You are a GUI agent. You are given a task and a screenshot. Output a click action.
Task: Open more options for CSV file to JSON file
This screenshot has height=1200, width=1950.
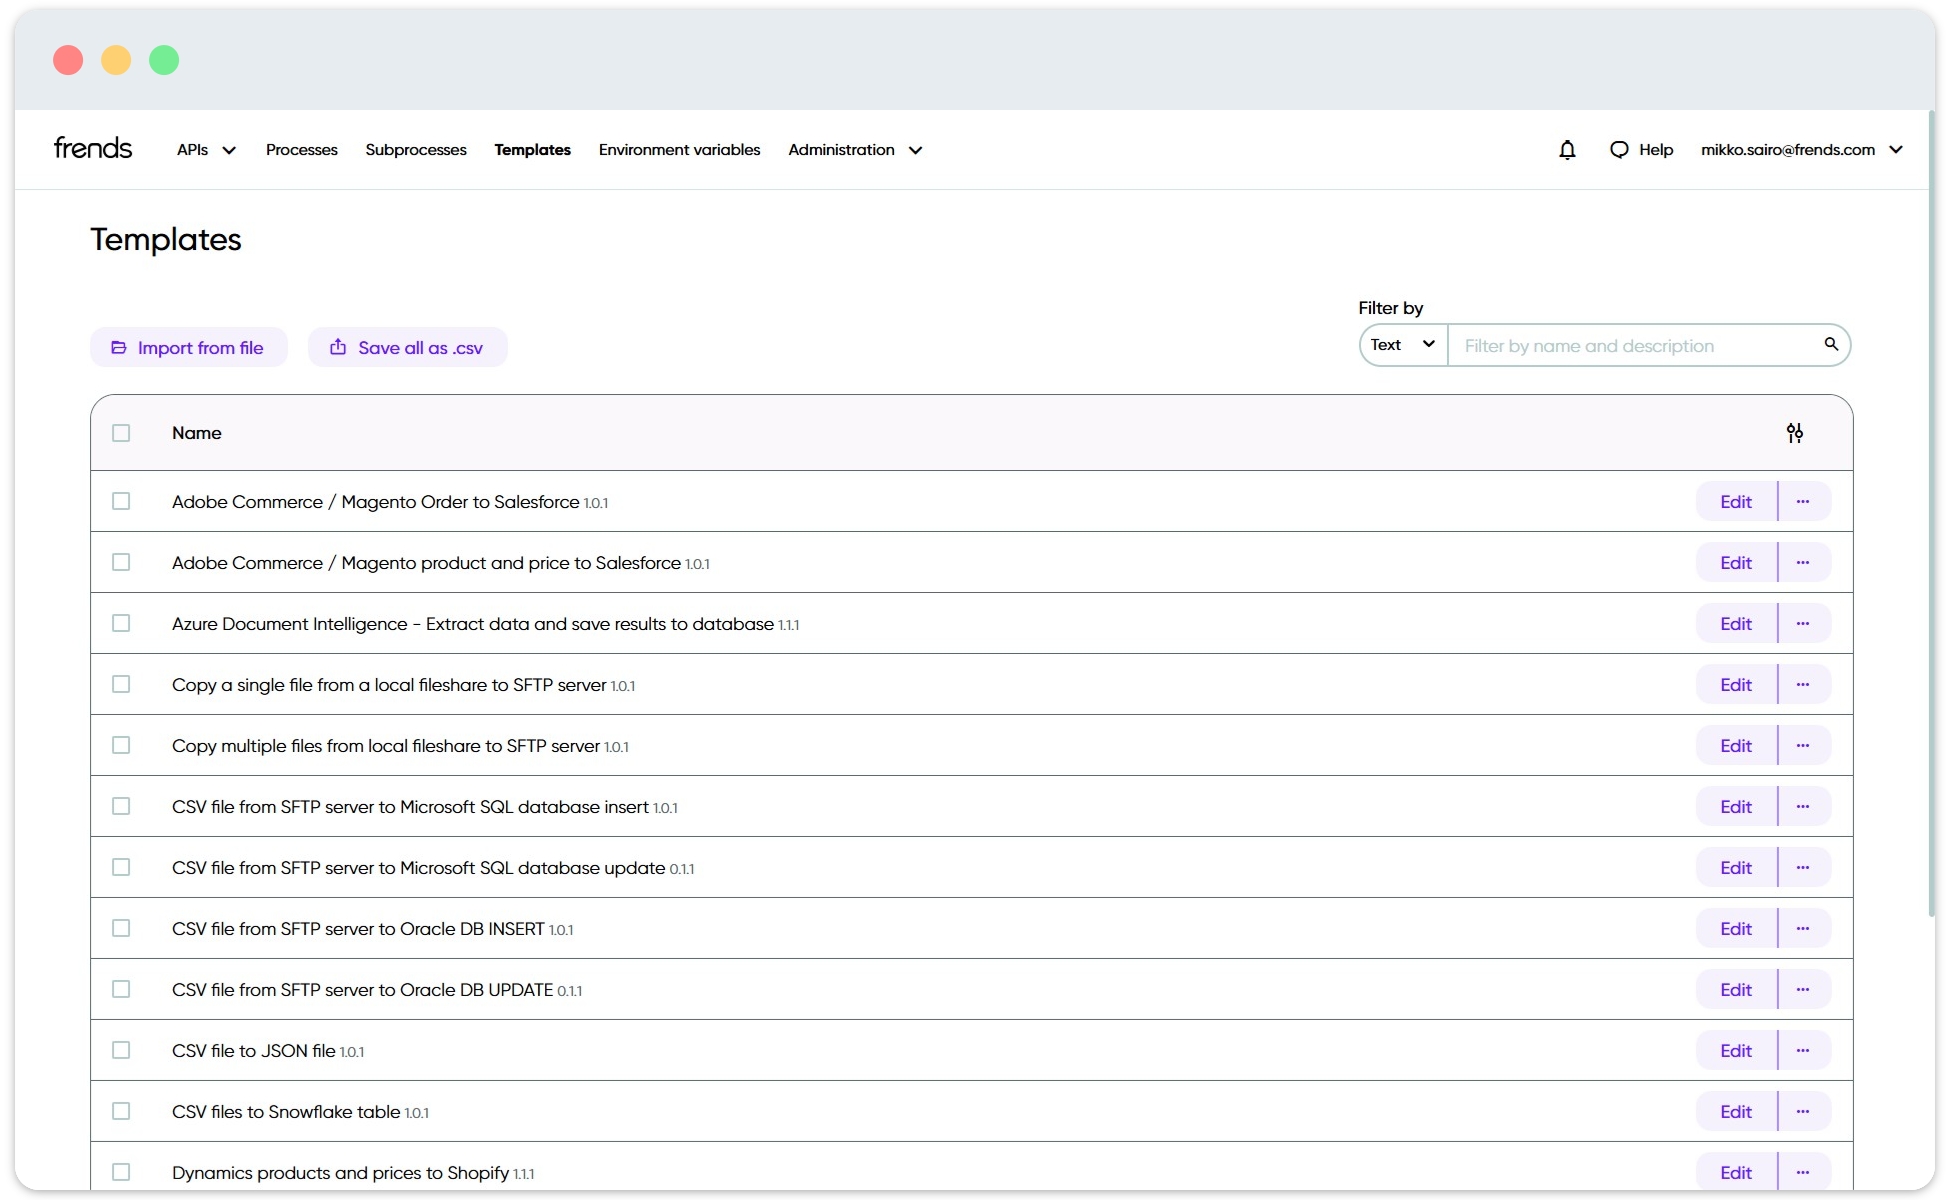1803,1050
